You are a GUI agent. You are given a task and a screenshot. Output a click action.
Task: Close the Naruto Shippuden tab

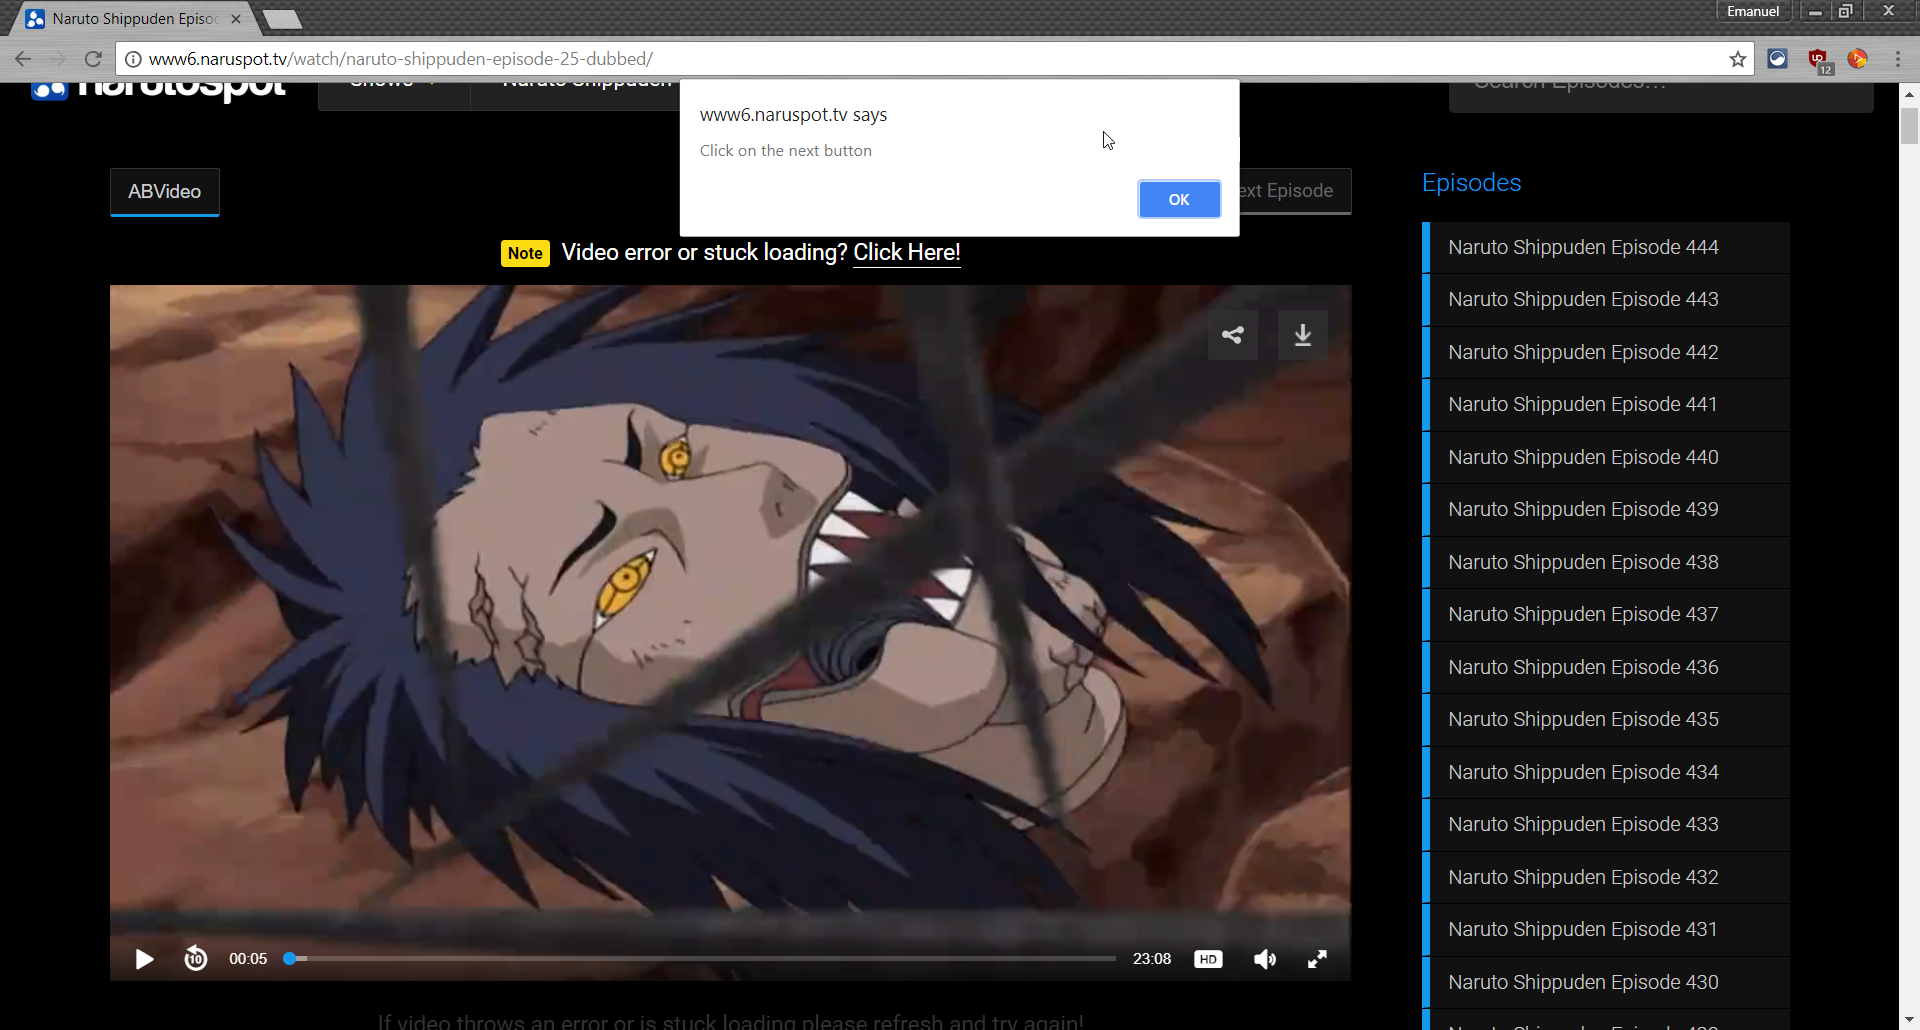pyautogui.click(x=236, y=19)
